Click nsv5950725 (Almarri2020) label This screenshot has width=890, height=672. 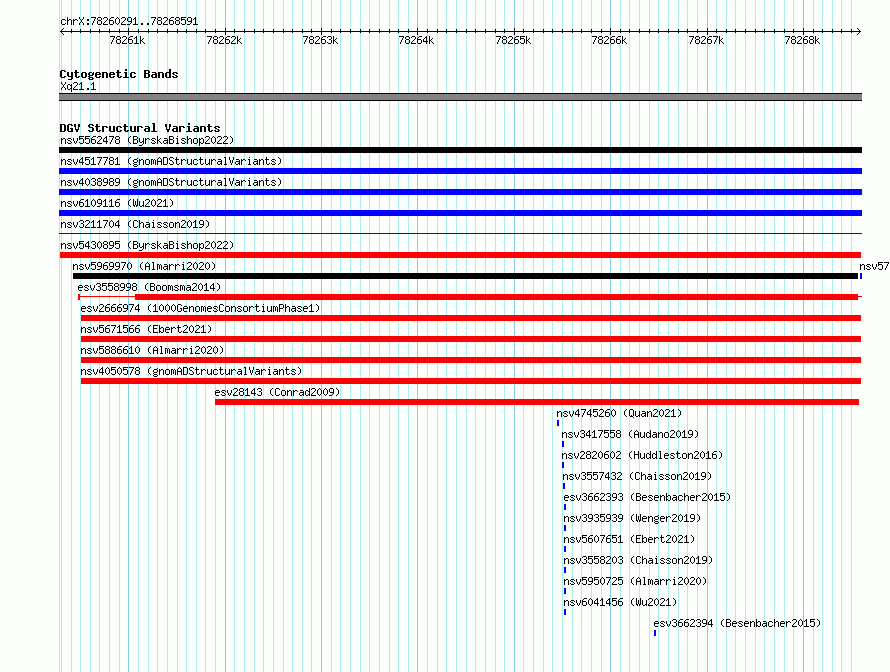coord(636,581)
